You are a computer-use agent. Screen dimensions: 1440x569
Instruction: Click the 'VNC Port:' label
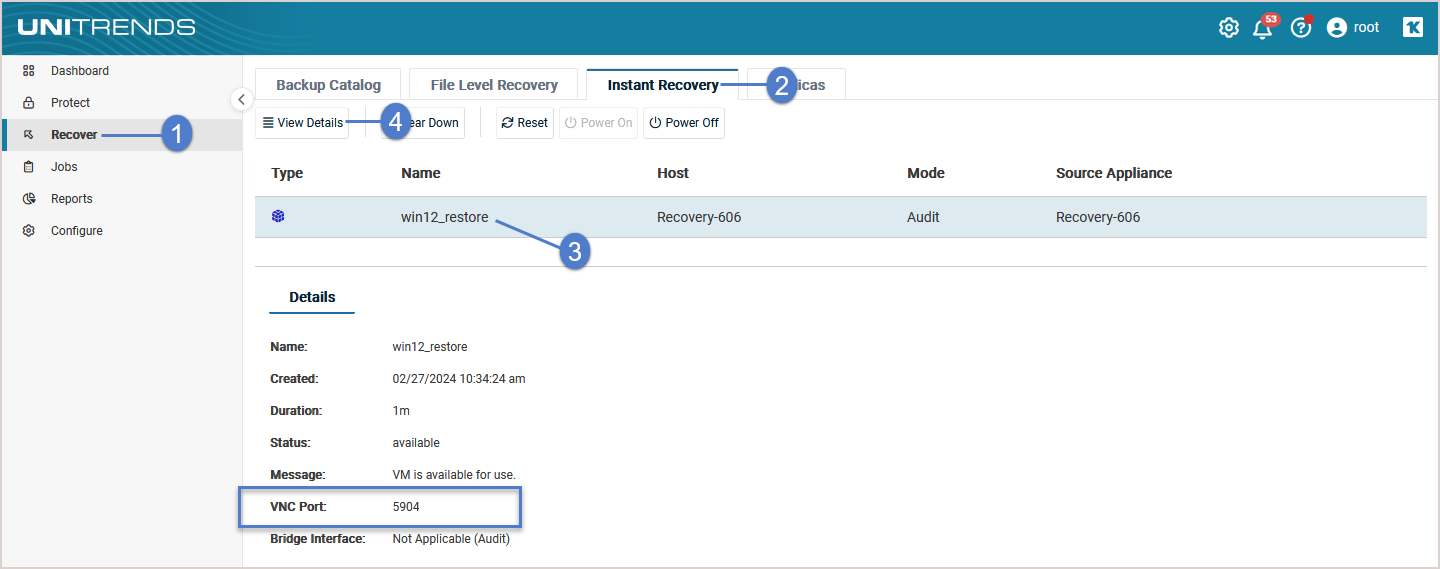pyautogui.click(x=298, y=507)
